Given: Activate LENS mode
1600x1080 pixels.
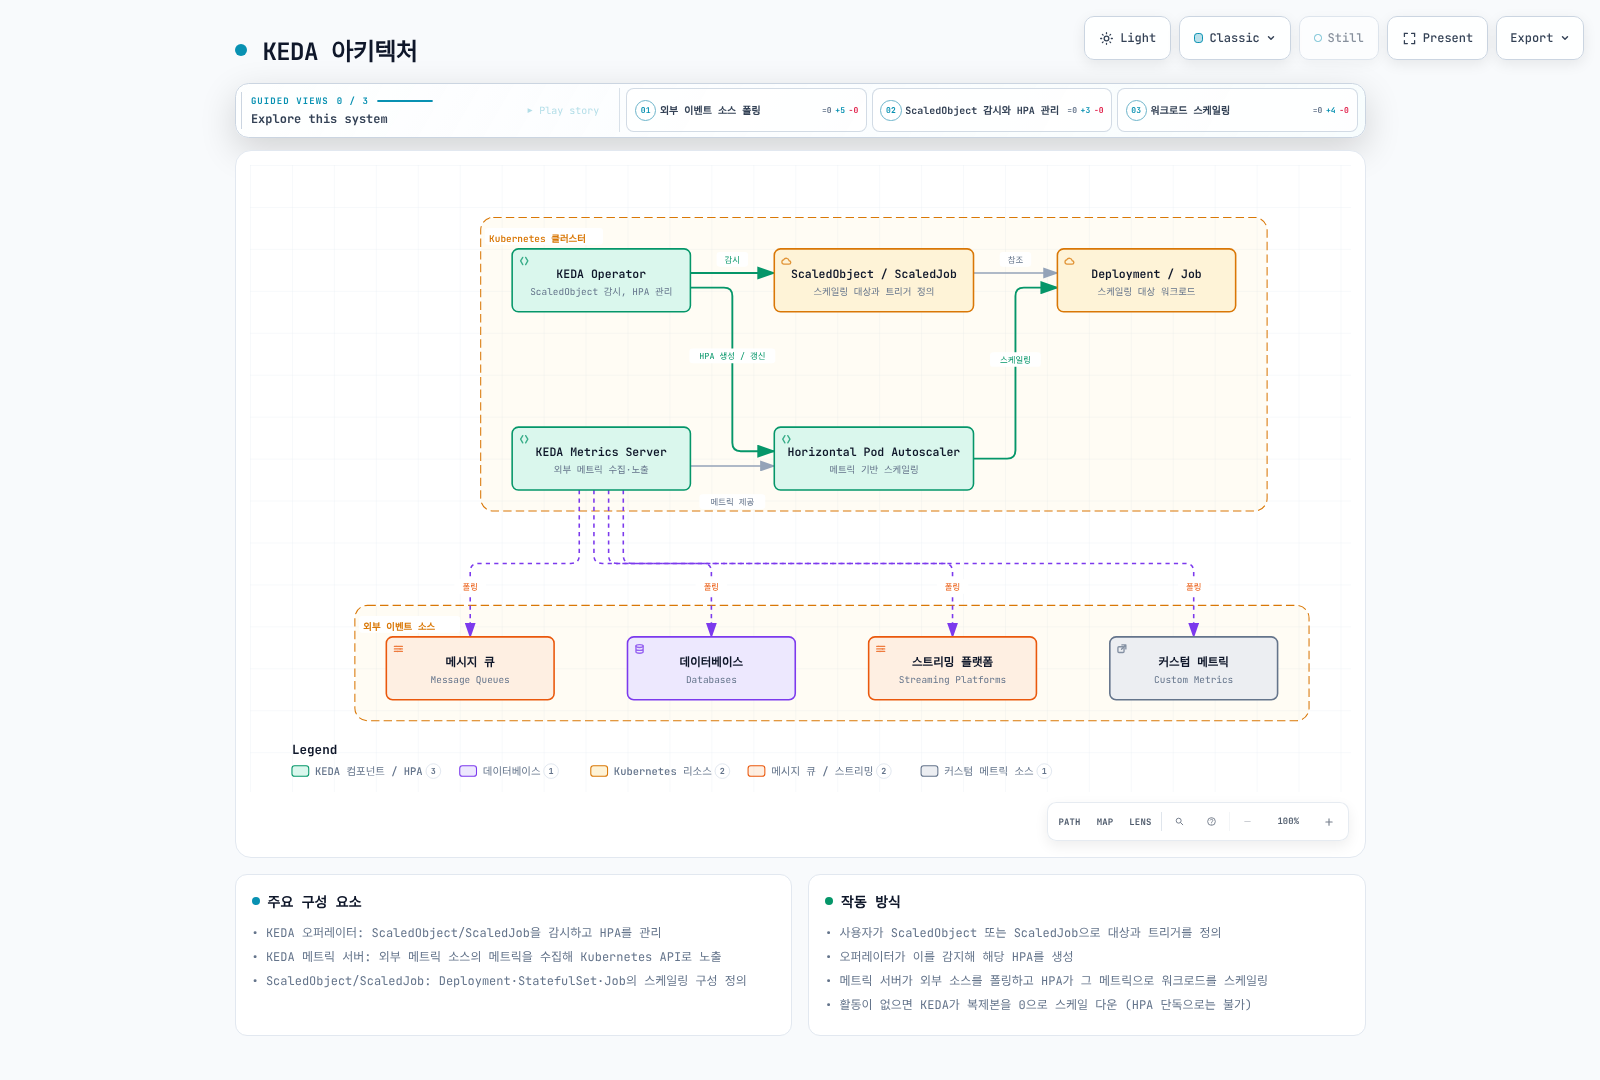Looking at the screenshot, I should 1140,822.
